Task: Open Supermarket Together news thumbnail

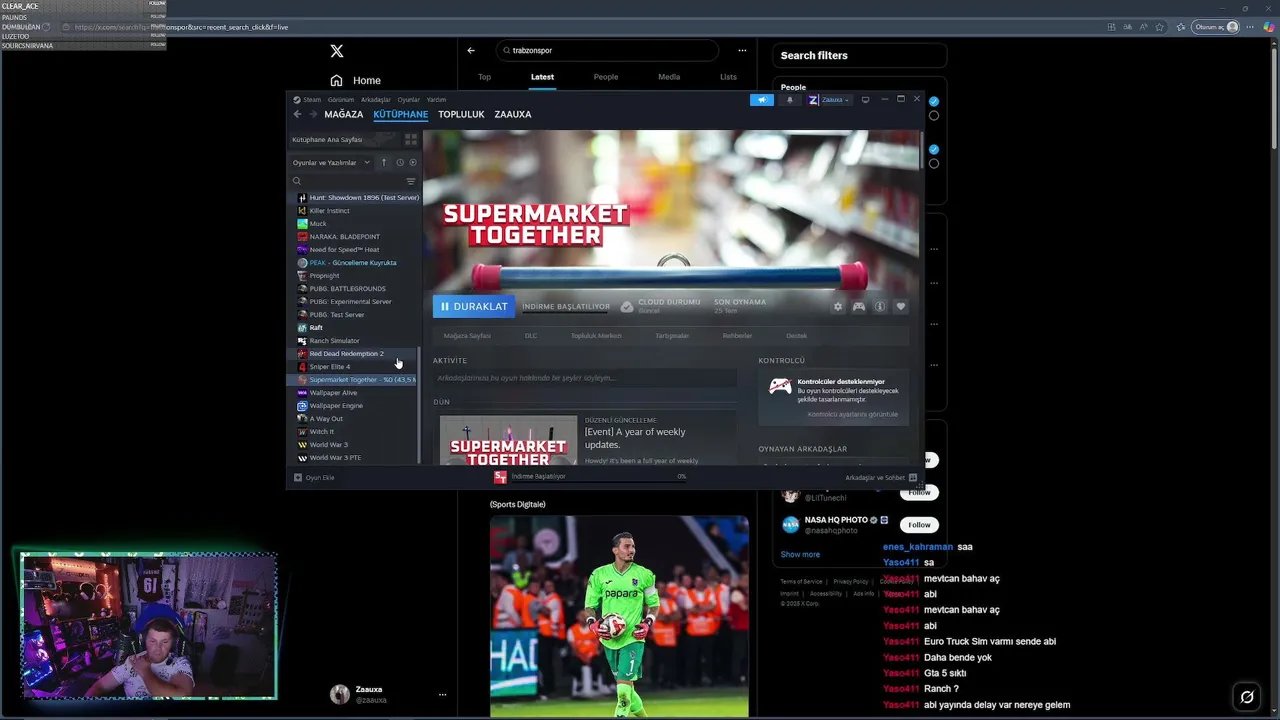Action: [x=508, y=440]
